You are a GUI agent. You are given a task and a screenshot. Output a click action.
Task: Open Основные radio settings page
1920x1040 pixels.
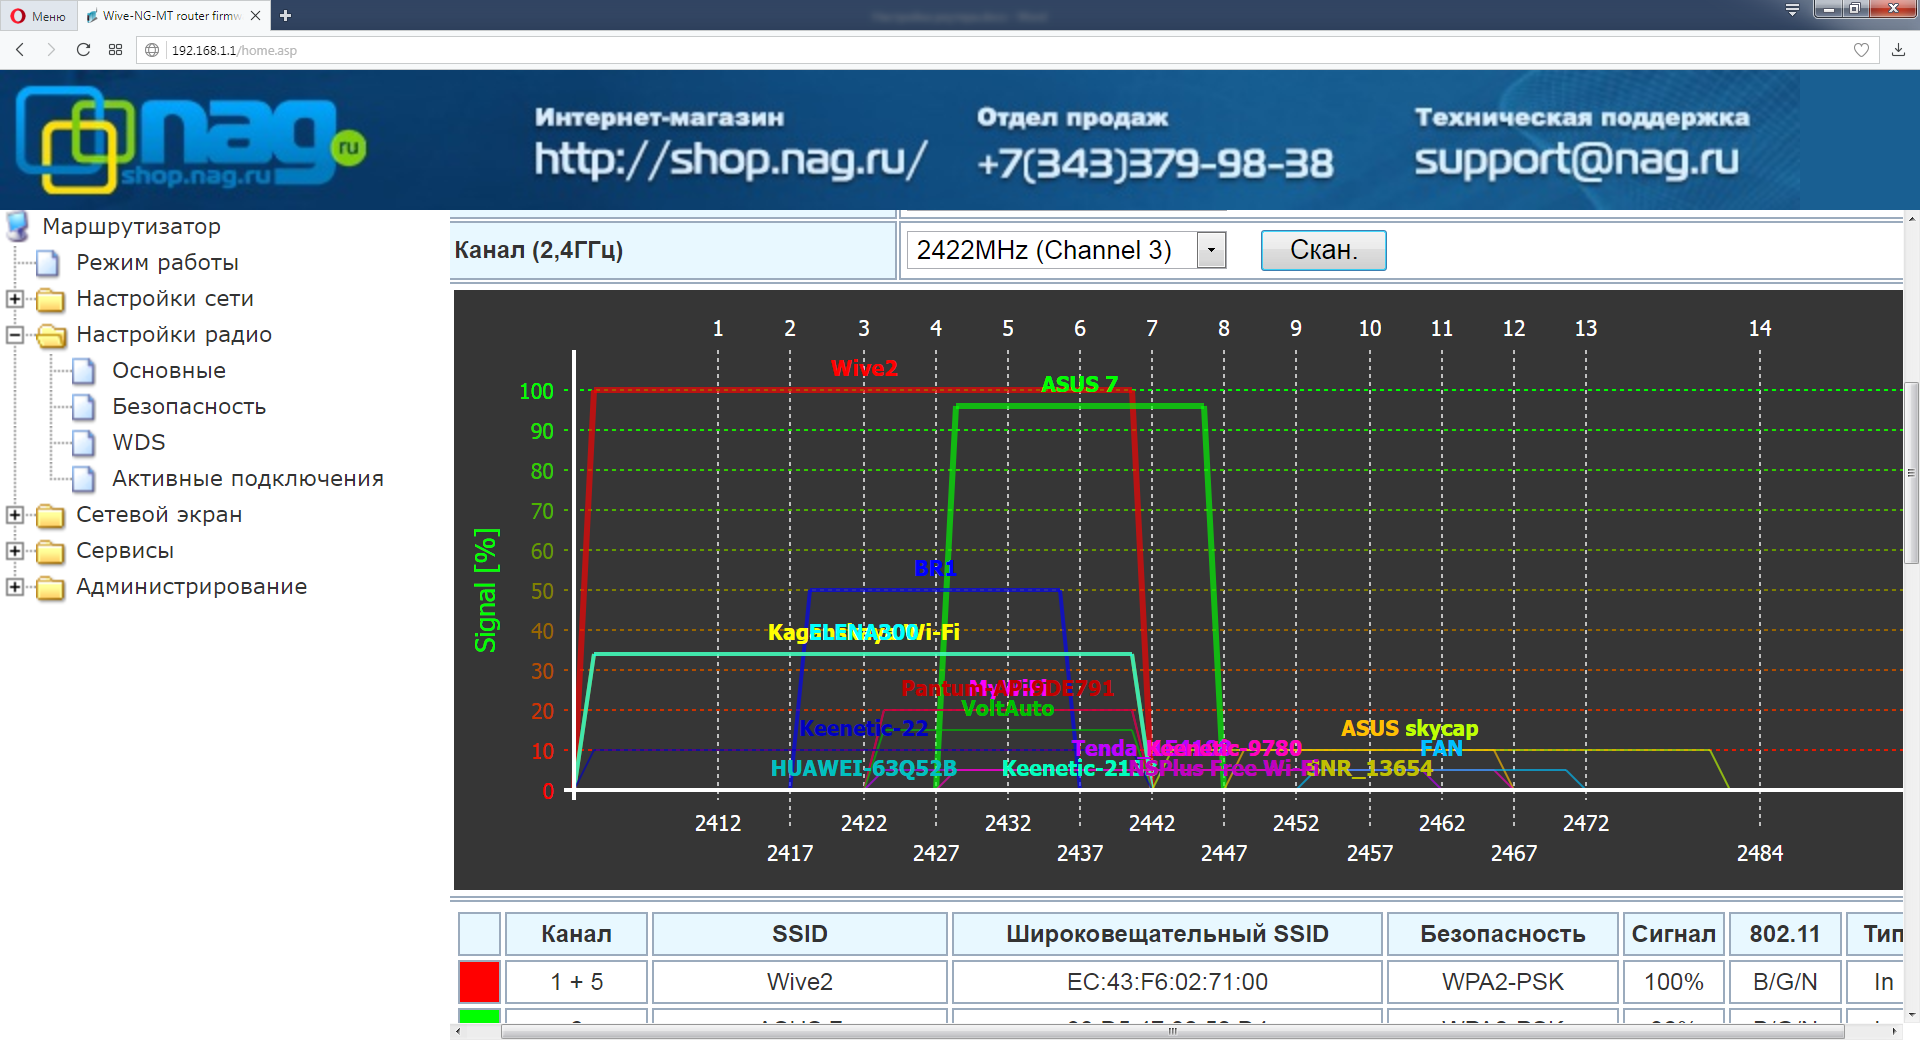[169, 370]
